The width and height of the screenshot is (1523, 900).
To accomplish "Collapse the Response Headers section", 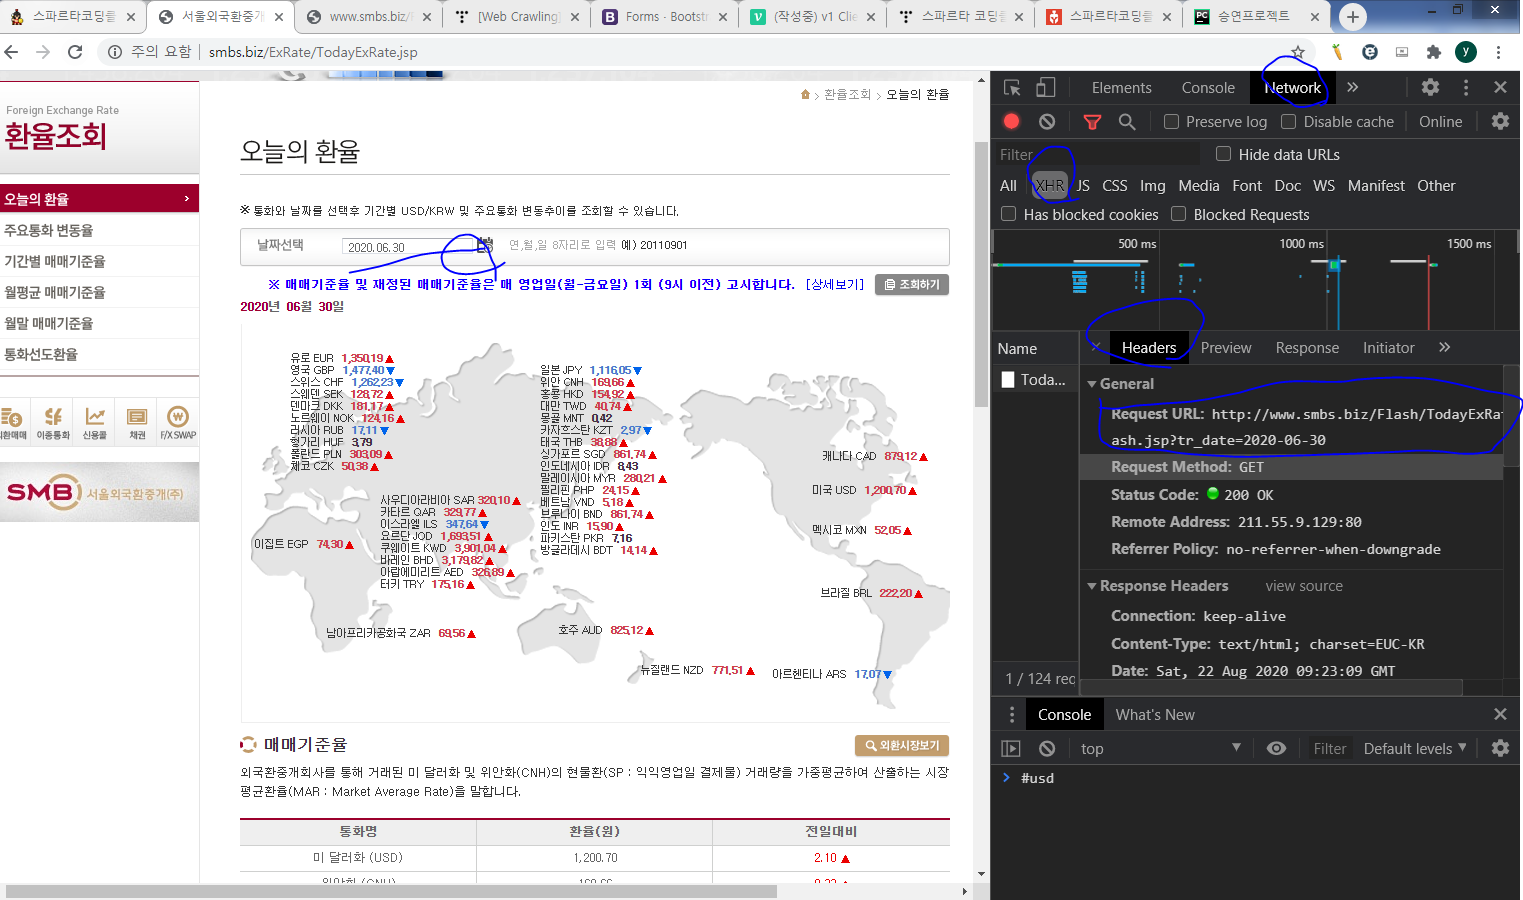I will tap(1092, 586).
